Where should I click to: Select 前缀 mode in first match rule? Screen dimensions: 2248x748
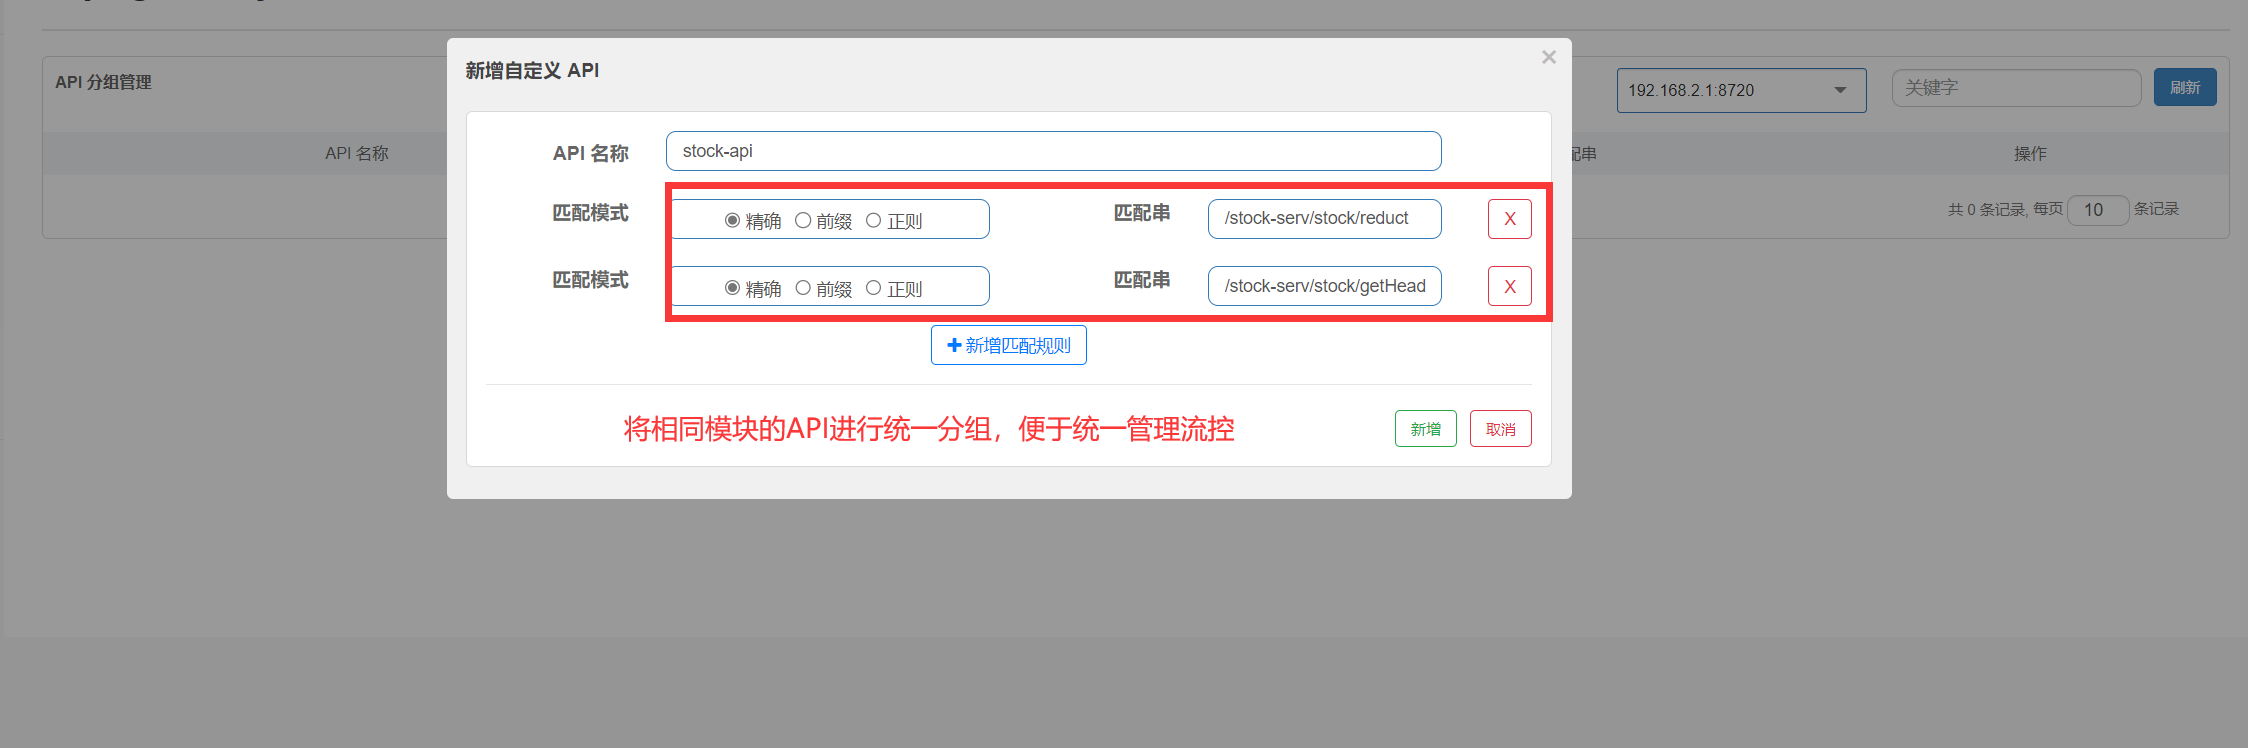[803, 220]
